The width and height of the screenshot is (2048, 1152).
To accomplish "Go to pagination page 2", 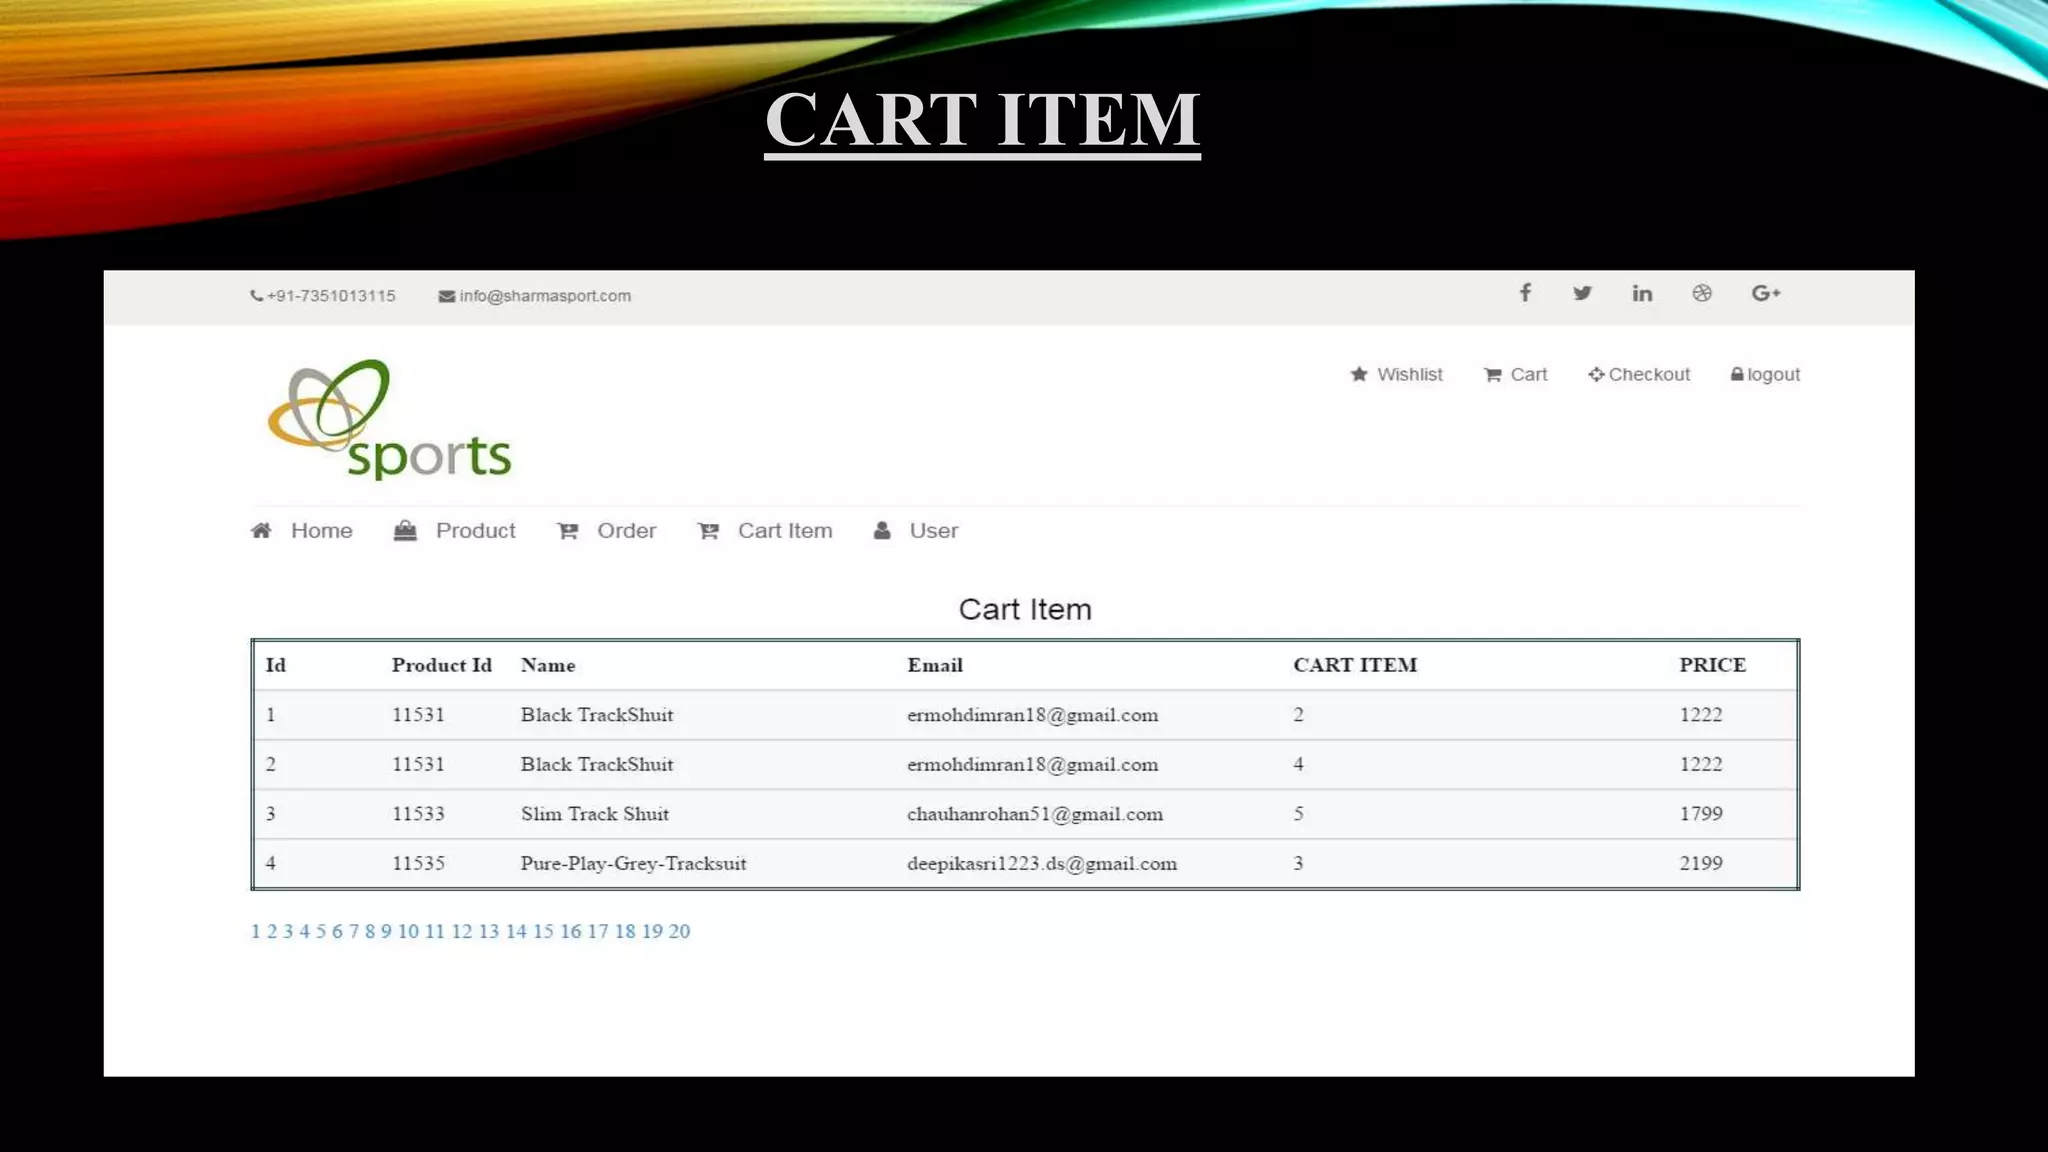I will pos(272,931).
